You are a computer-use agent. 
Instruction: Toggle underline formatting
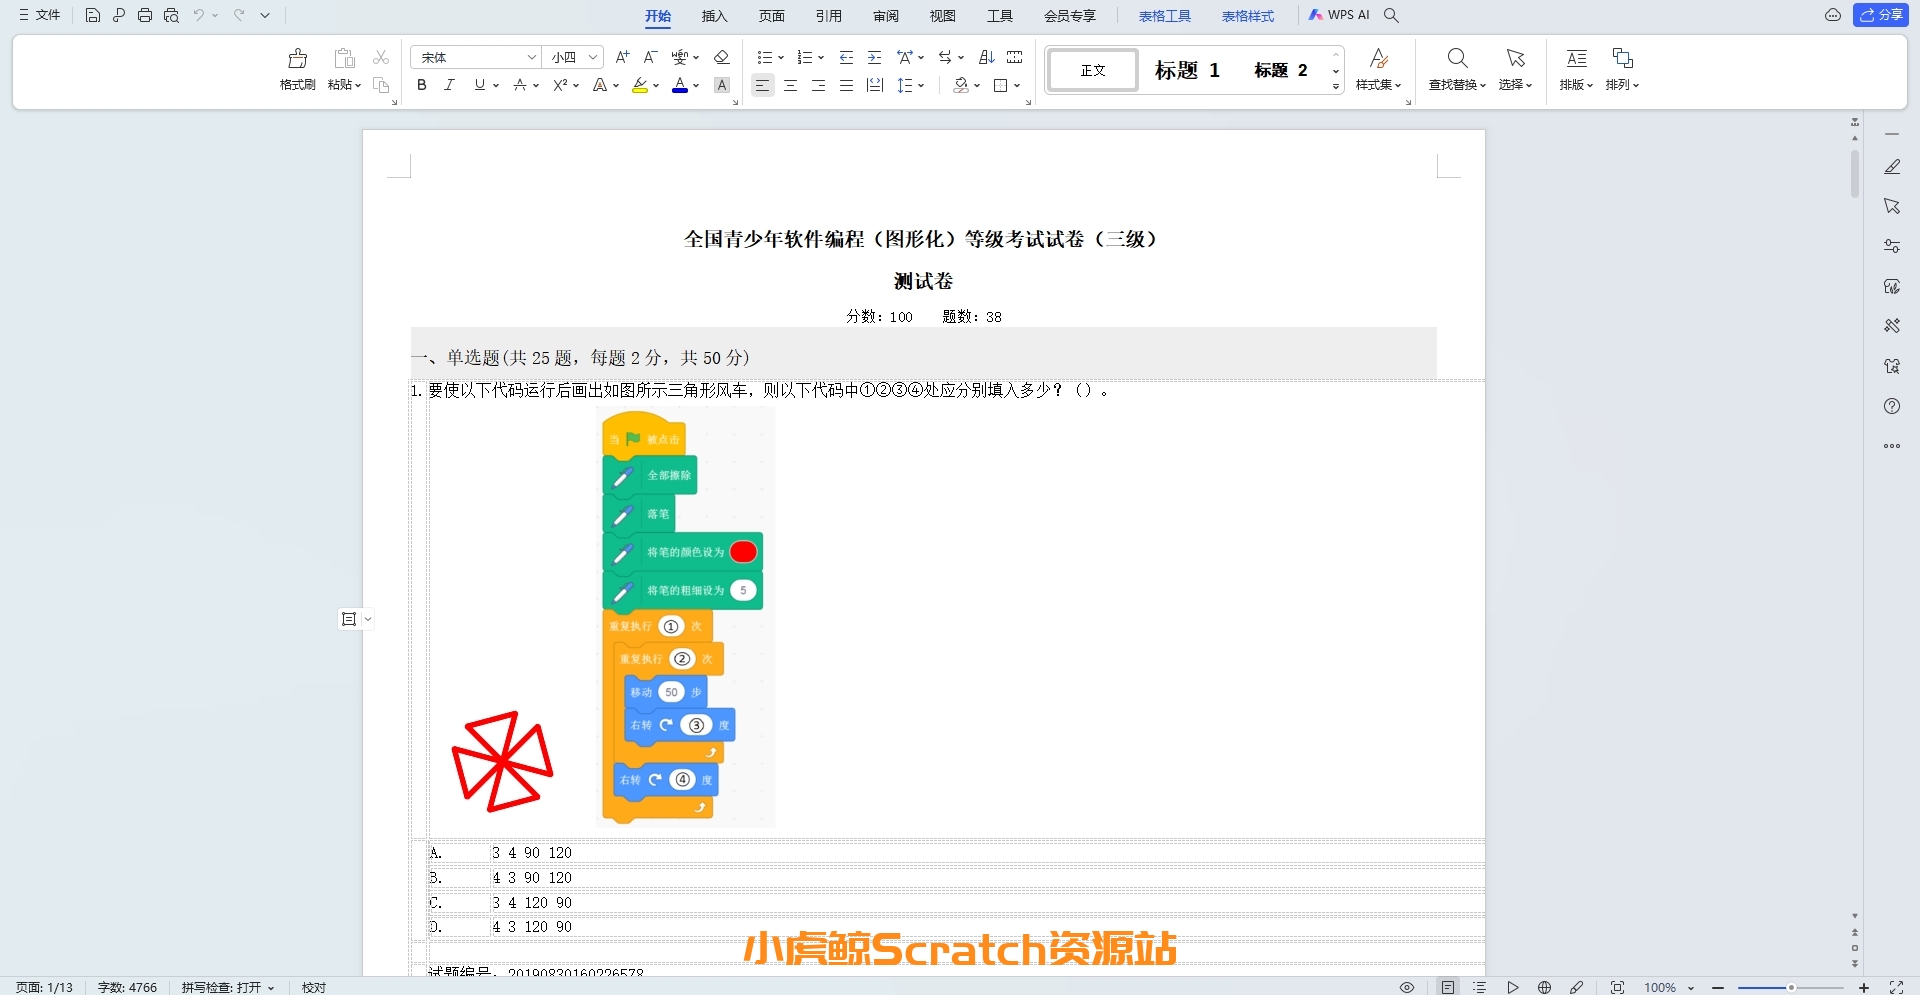(x=480, y=86)
